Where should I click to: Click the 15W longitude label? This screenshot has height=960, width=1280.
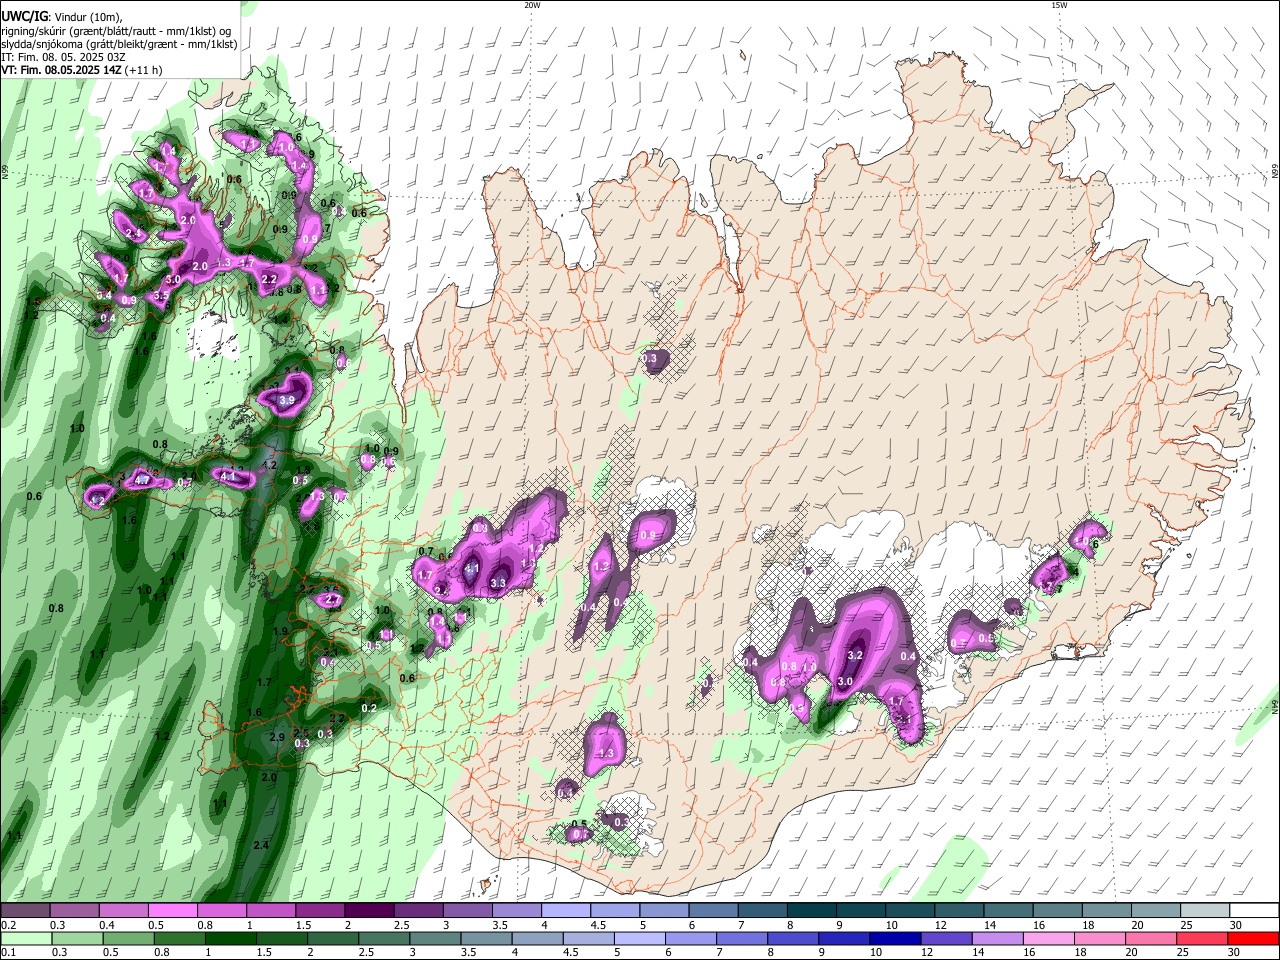click(1059, 5)
